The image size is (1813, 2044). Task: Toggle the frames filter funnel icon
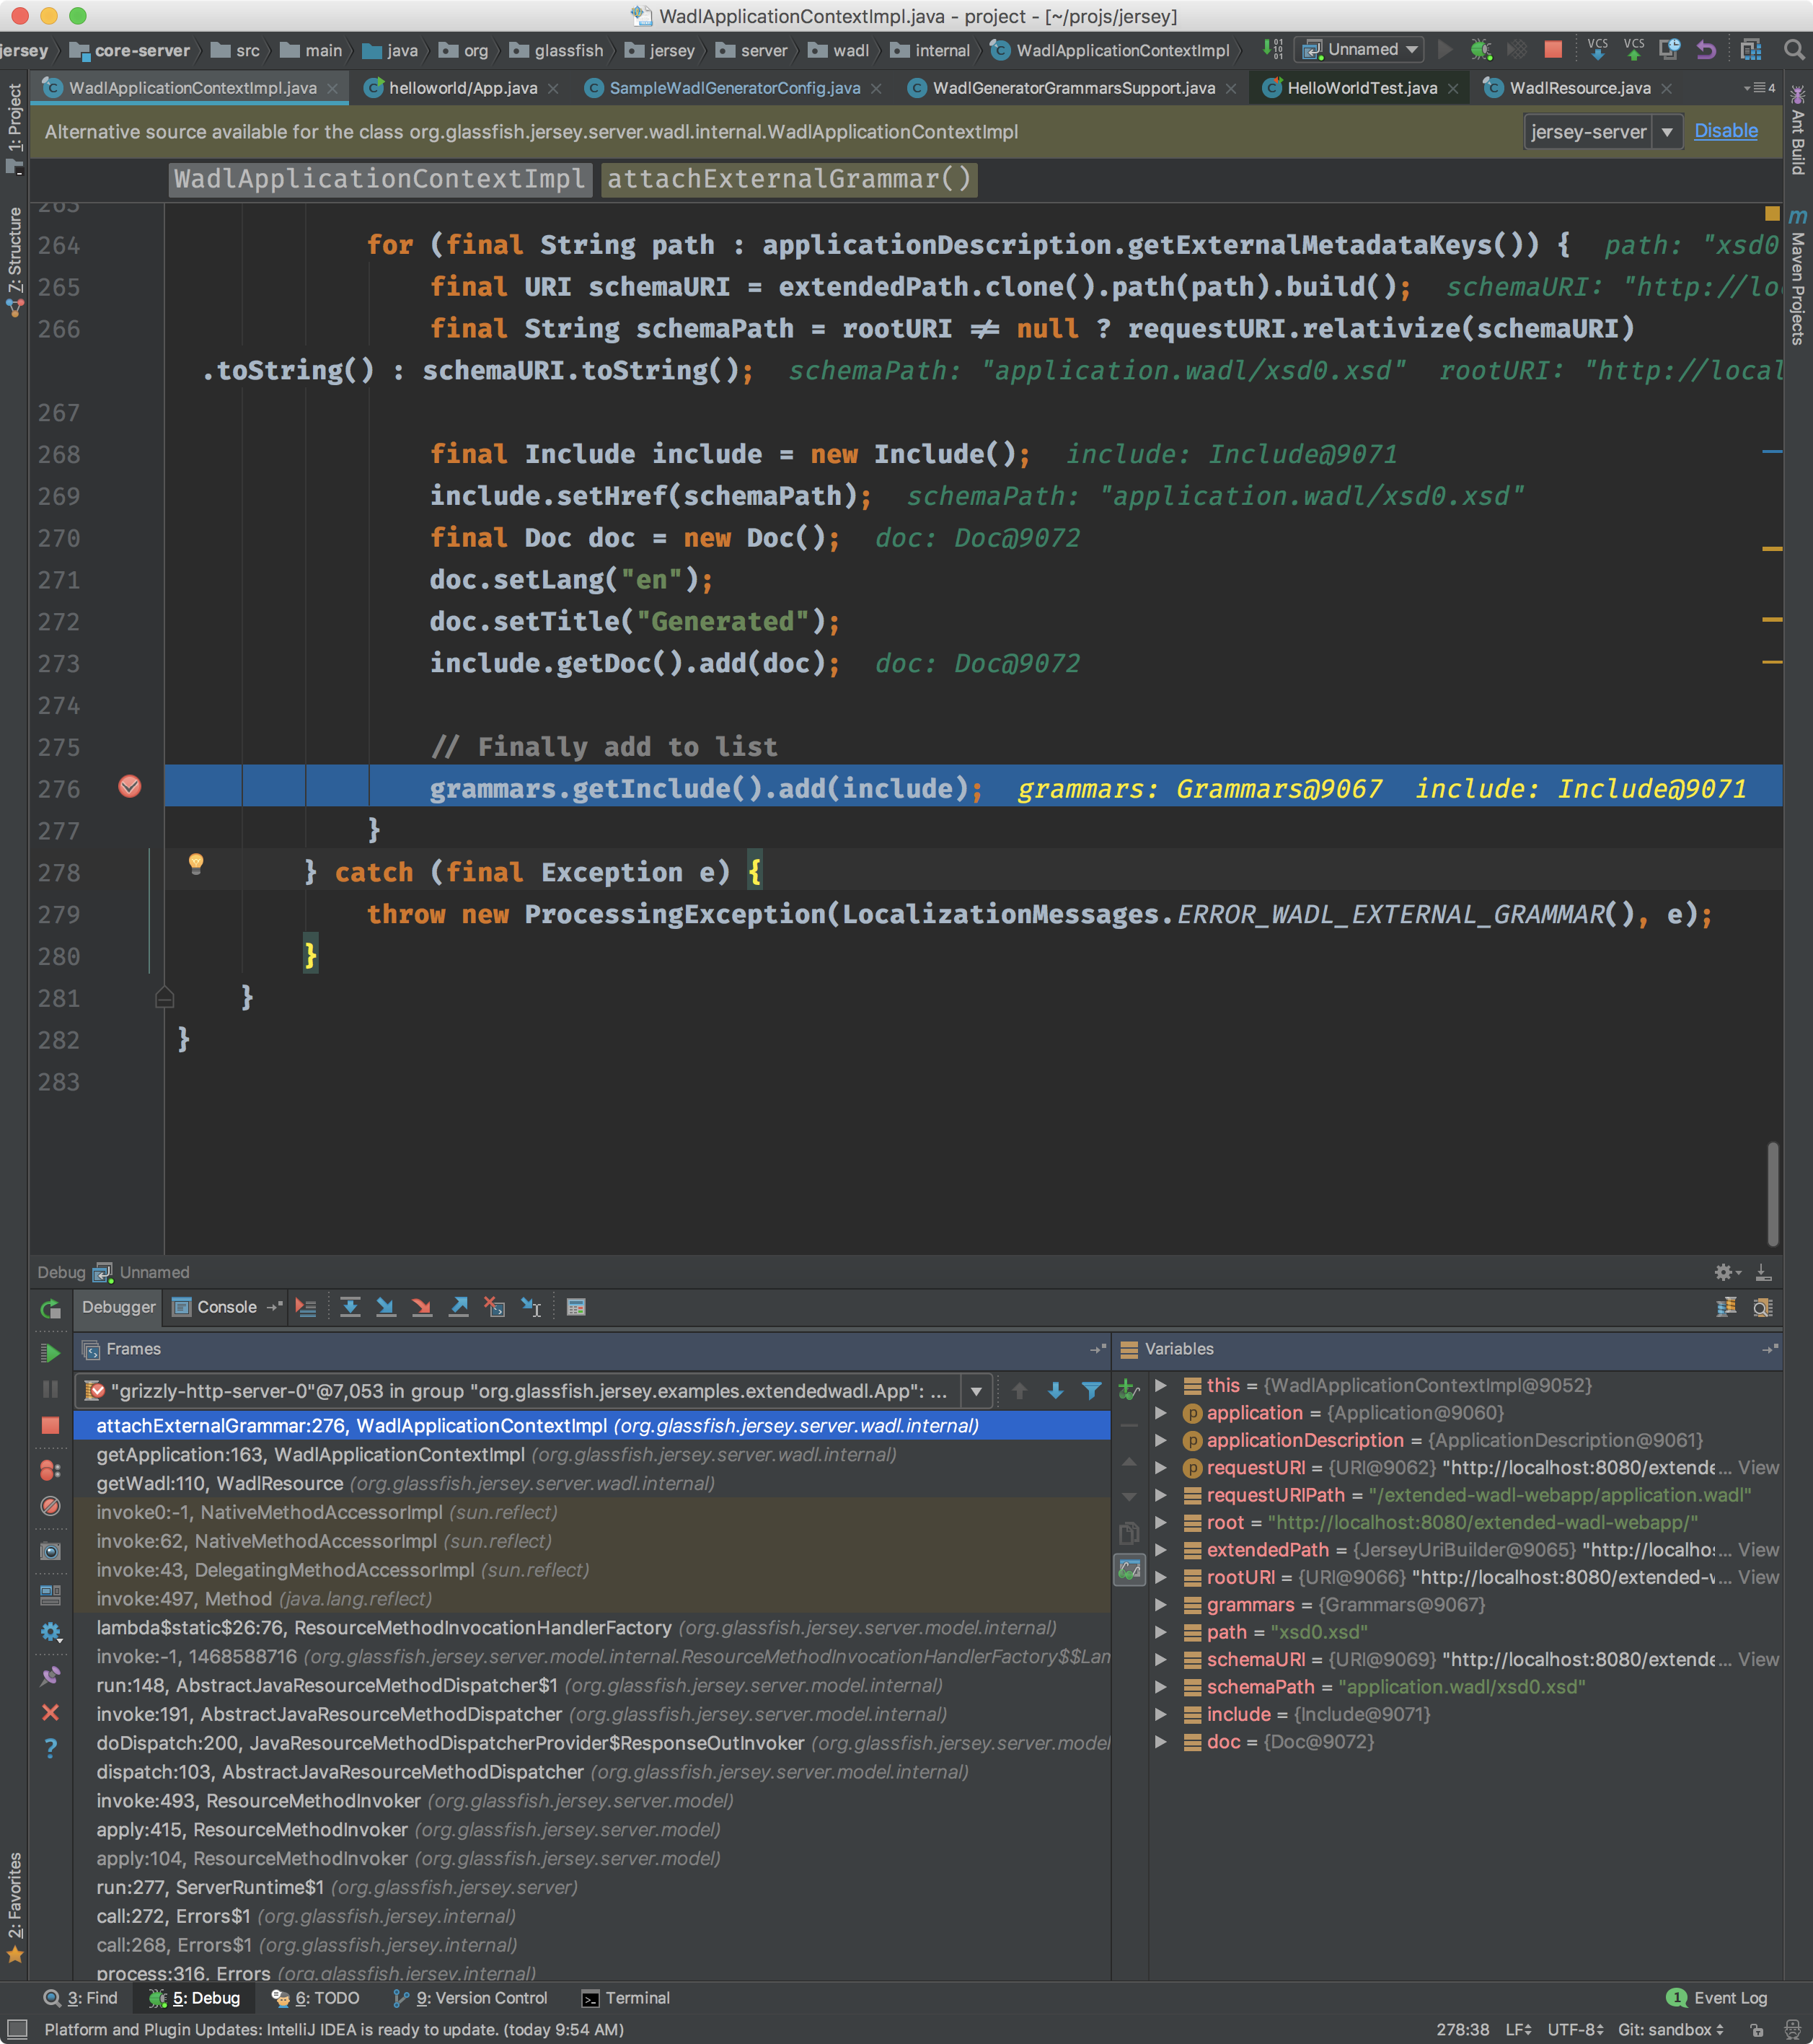point(1091,1391)
